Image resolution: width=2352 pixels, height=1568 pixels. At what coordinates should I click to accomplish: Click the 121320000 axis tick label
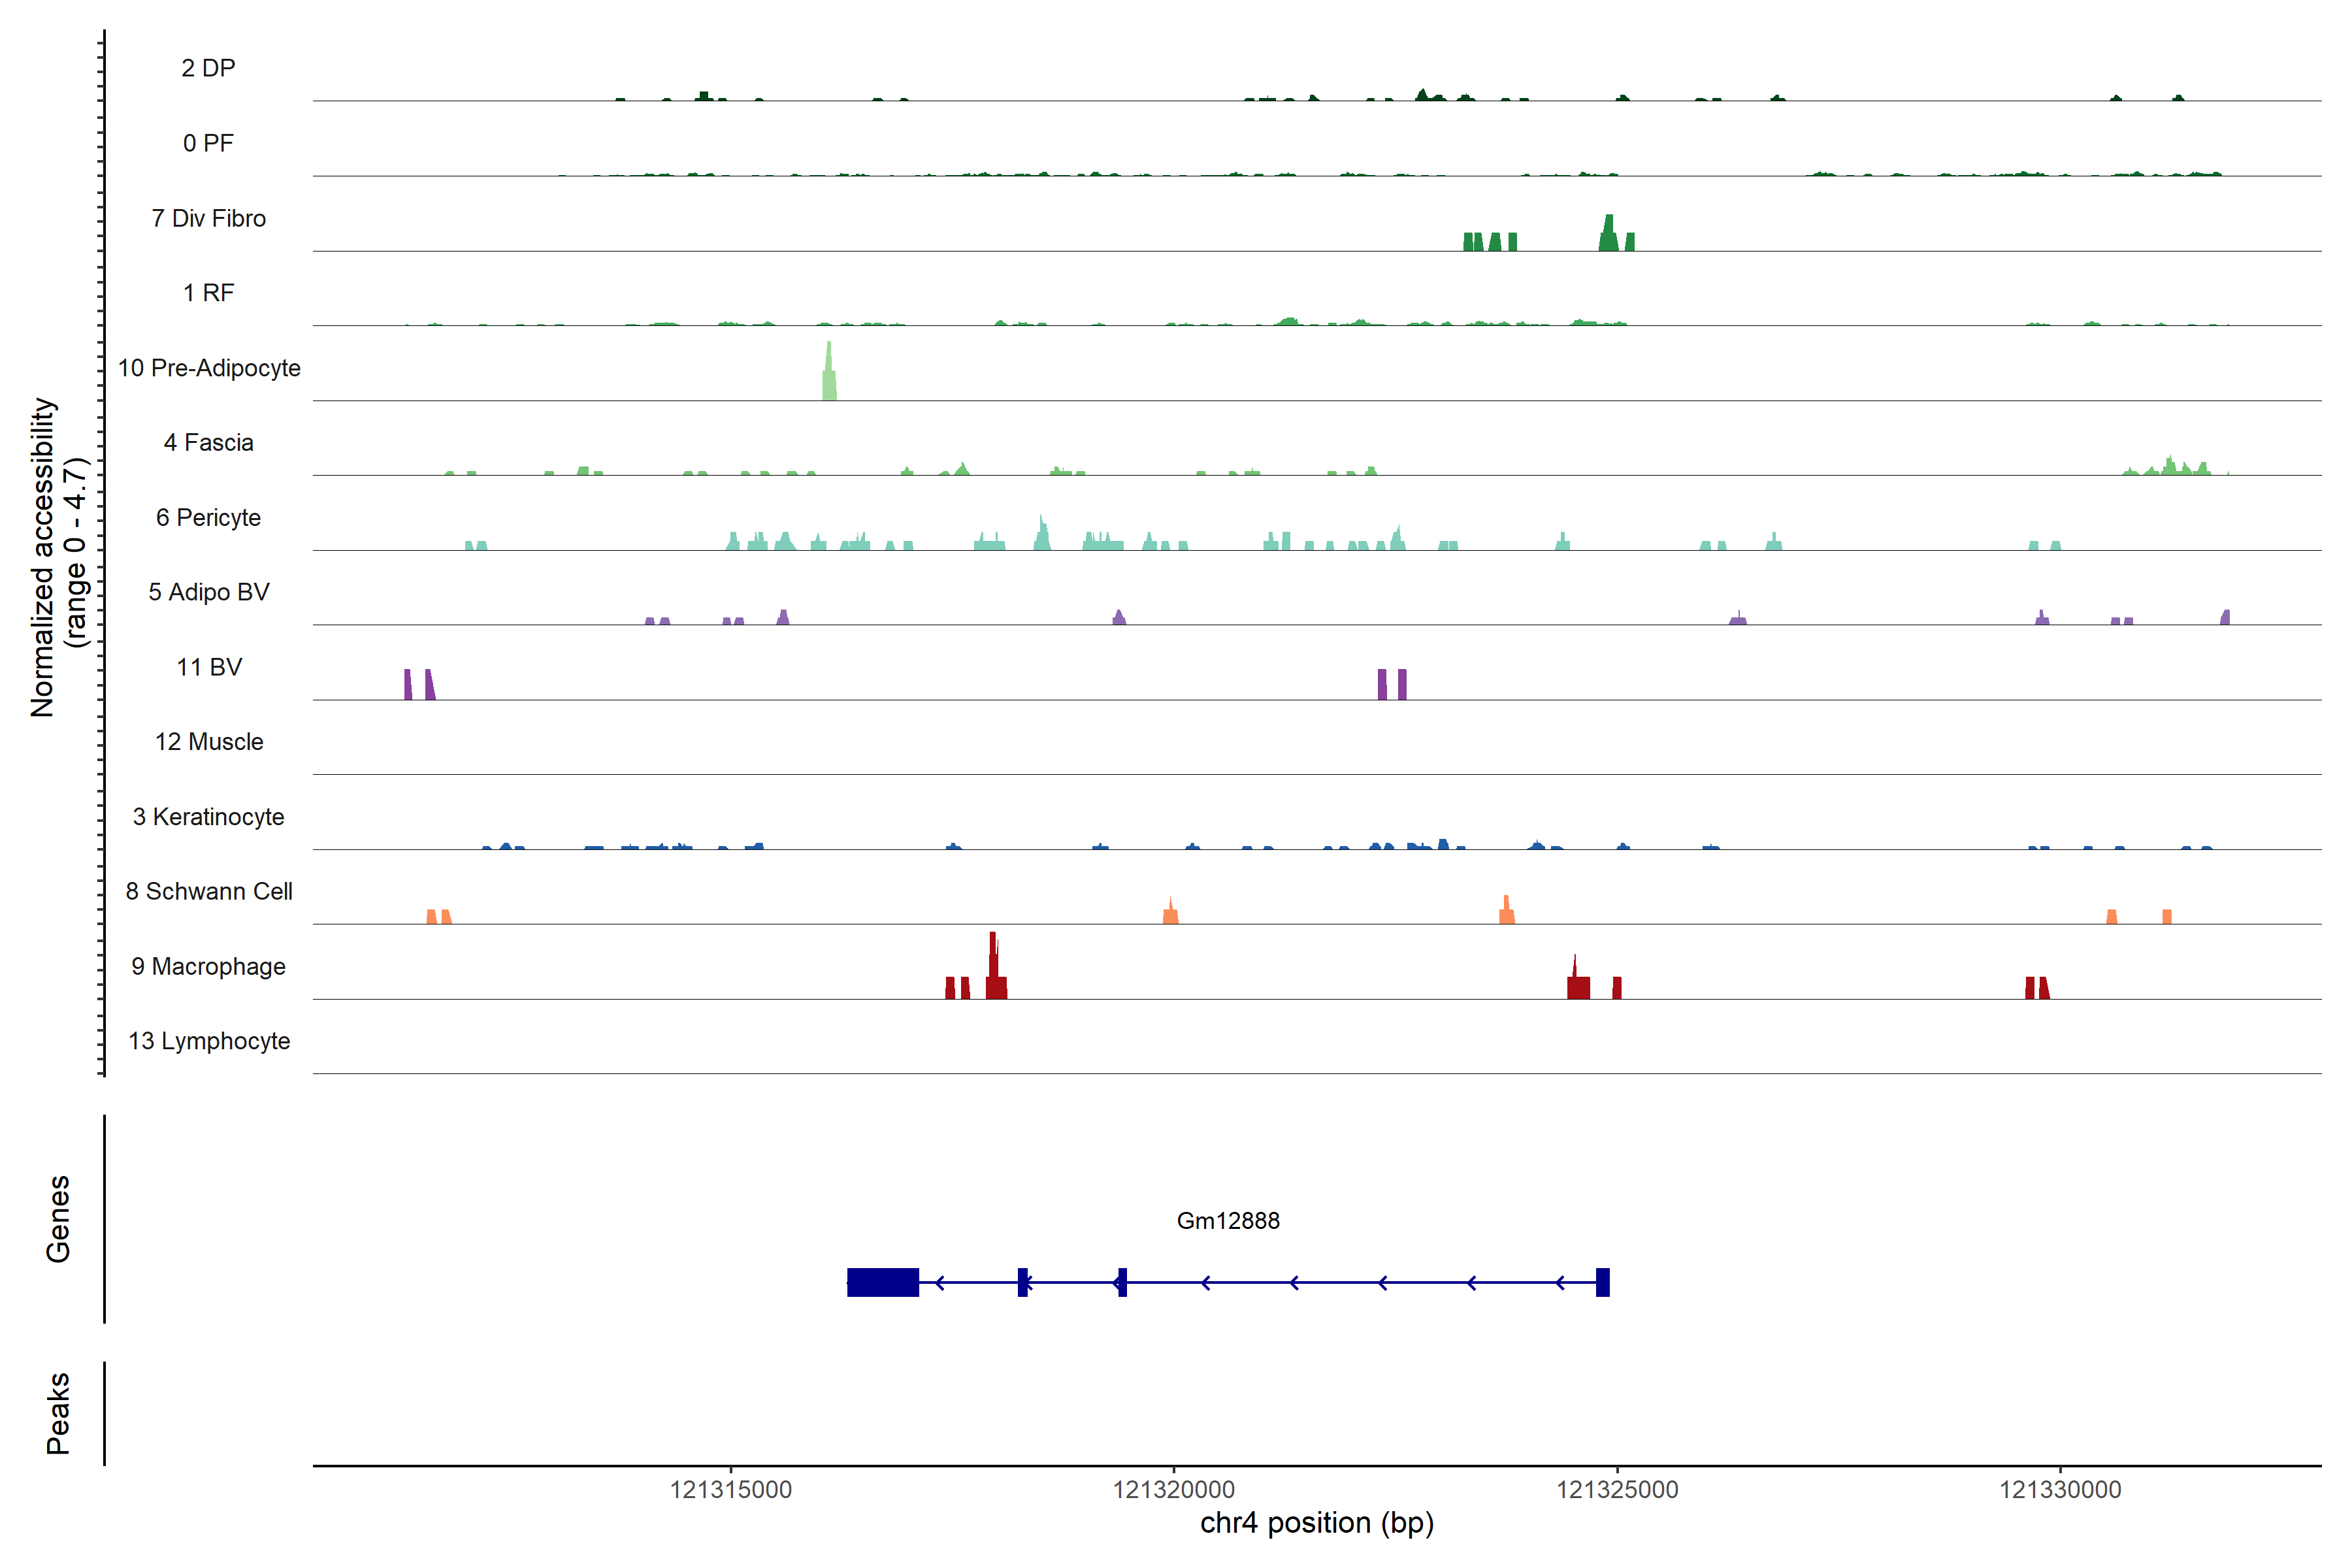point(1173,1489)
